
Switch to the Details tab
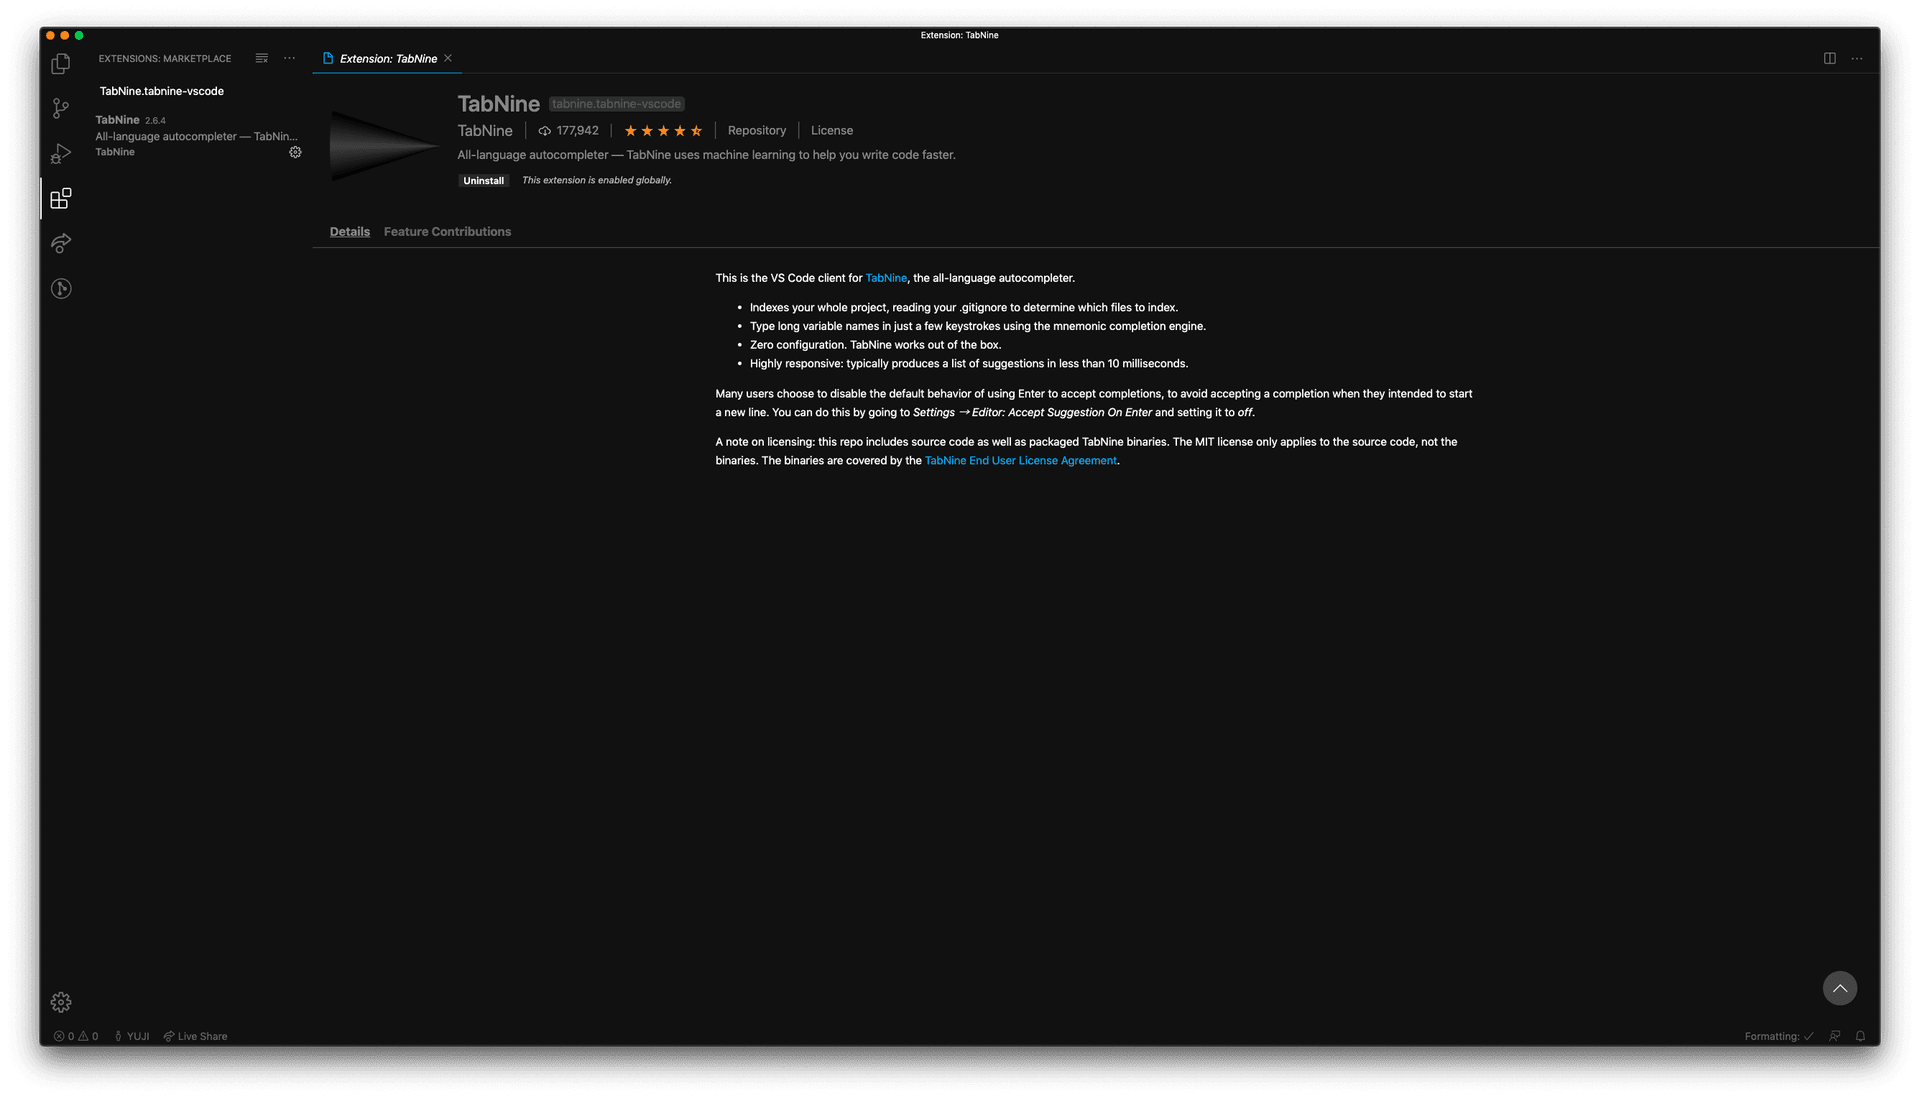350,232
